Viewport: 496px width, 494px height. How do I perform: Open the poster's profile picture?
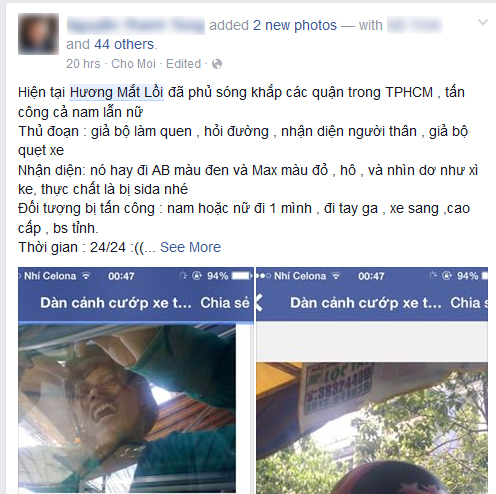[x=38, y=34]
